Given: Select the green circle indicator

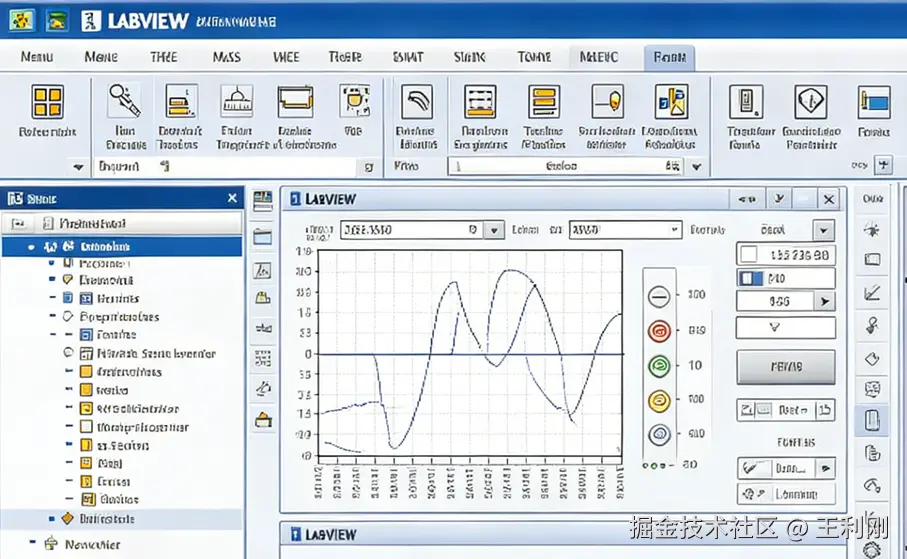Looking at the screenshot, I should 659,366.
